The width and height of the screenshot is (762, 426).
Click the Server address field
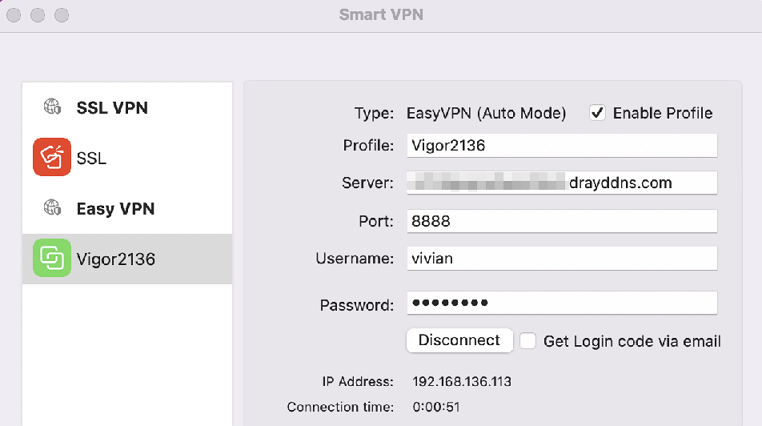(562, 183)
